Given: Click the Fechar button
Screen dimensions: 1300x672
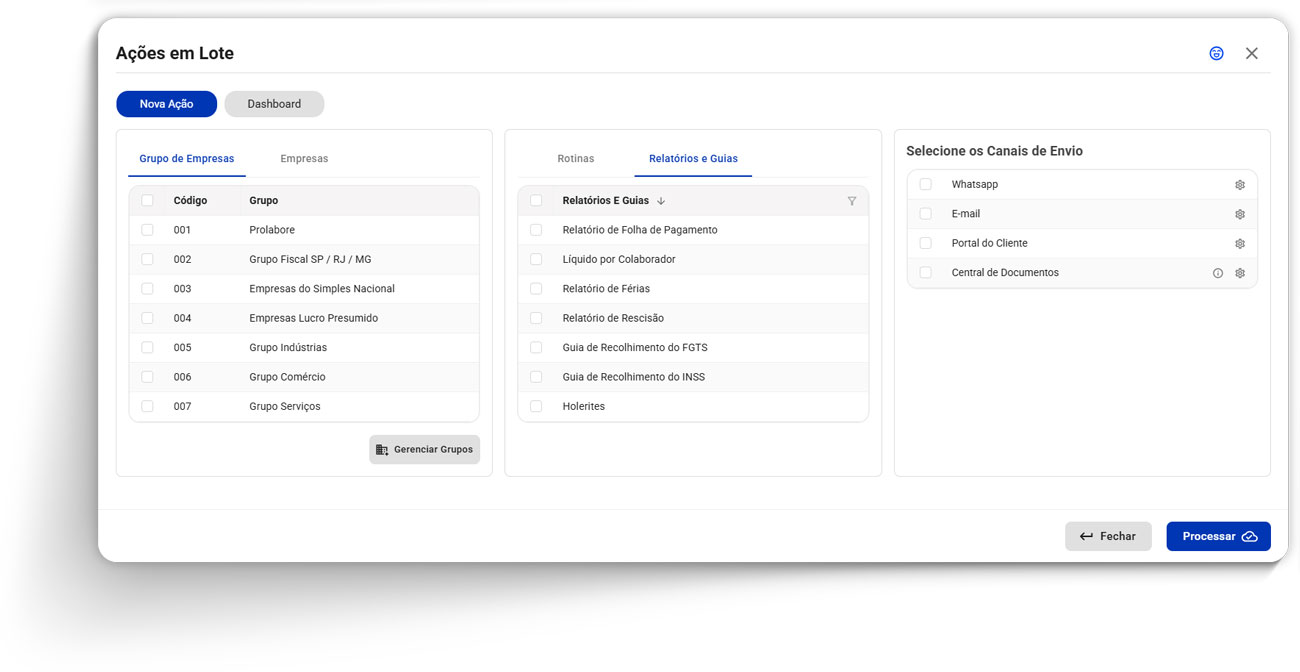Looking at the screenshot, I should tap(1108, 536).
